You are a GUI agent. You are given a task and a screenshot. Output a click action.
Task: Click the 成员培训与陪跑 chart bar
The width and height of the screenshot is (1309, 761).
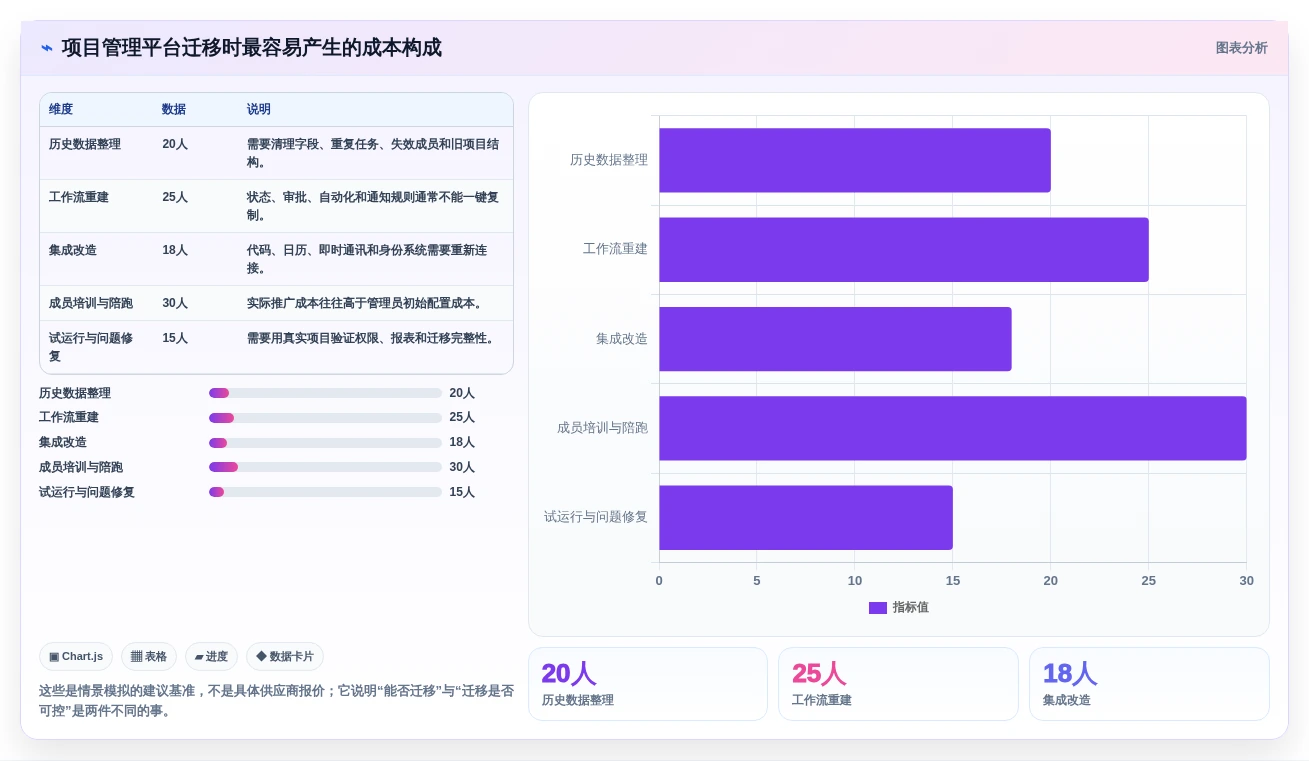click(x=953, y=428)
